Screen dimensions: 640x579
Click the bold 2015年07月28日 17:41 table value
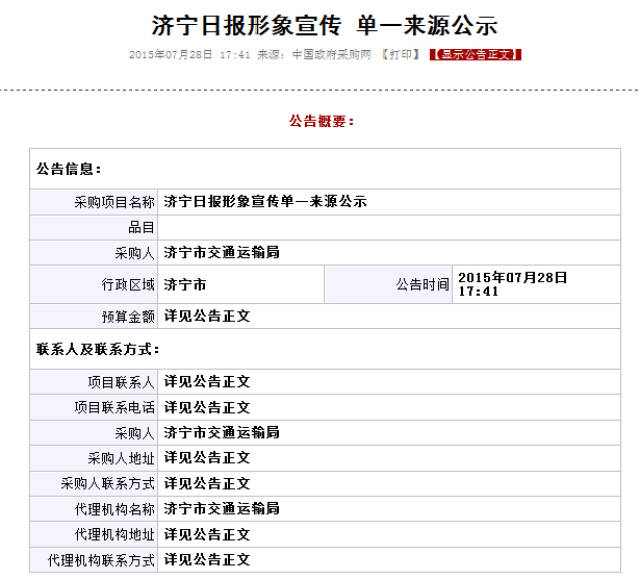click(513, 284)
